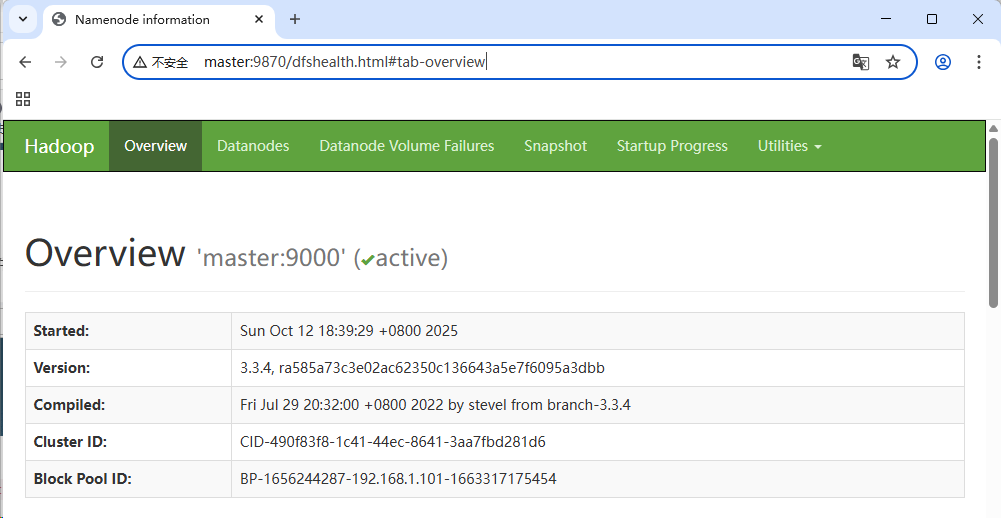Click the Started date value
The width and height of the screenshot is (1001, 518).
click(349, 331)
